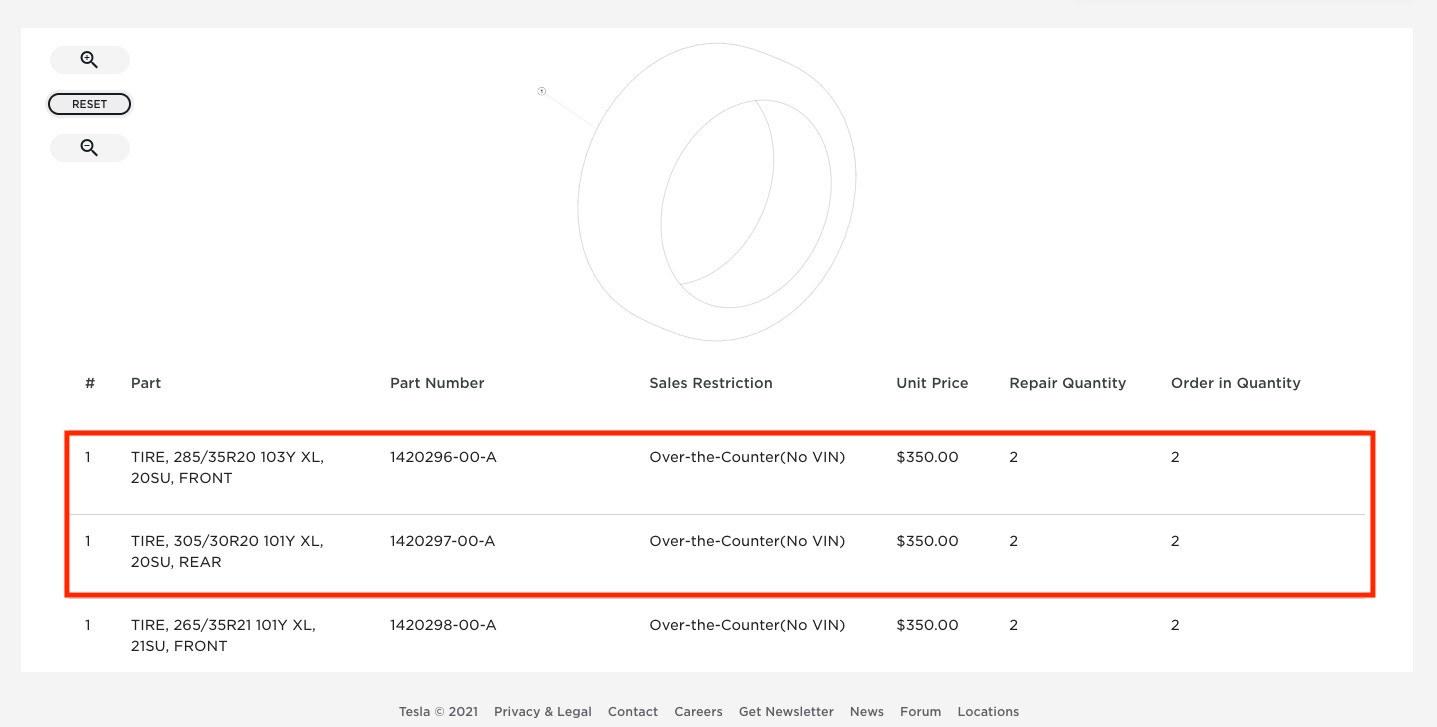Click the # column header
1437x727 pixels.
point(90,383)
